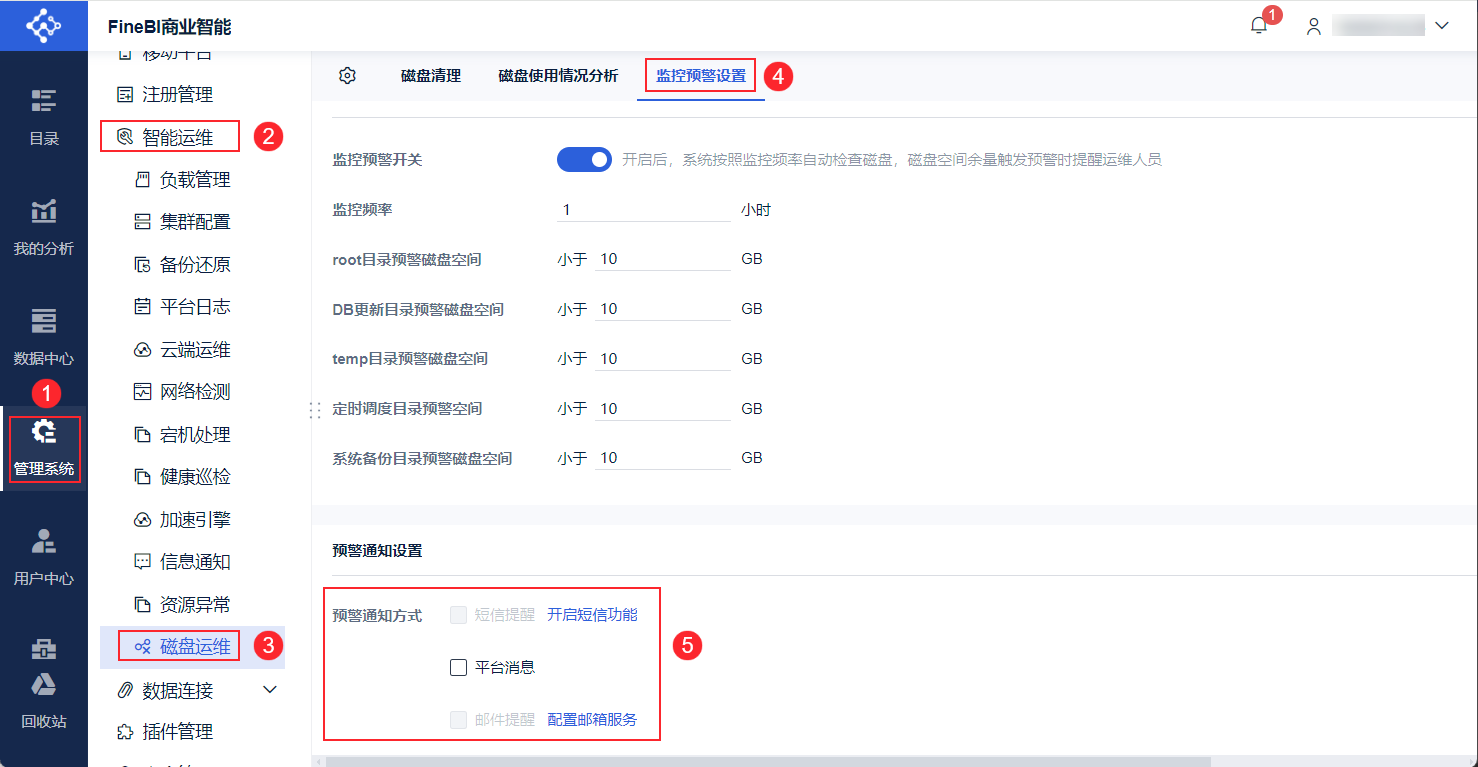Screen dimensions: 1478x767
Task: Turn off the 监控预警开关 toggle
Action: tap(584, 159)
